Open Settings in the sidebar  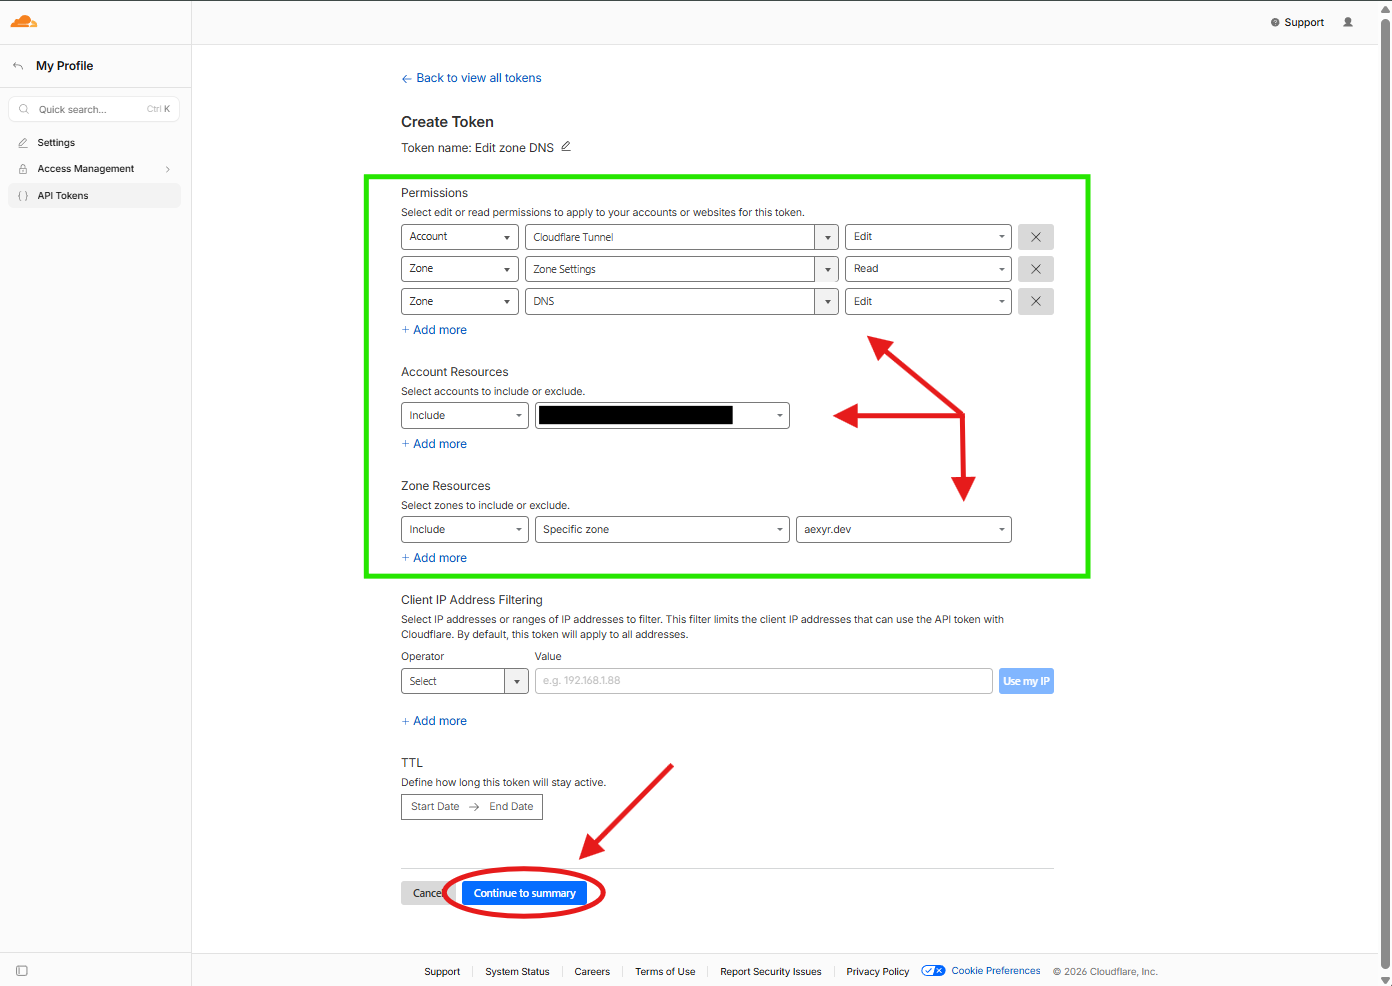[94, 143]
